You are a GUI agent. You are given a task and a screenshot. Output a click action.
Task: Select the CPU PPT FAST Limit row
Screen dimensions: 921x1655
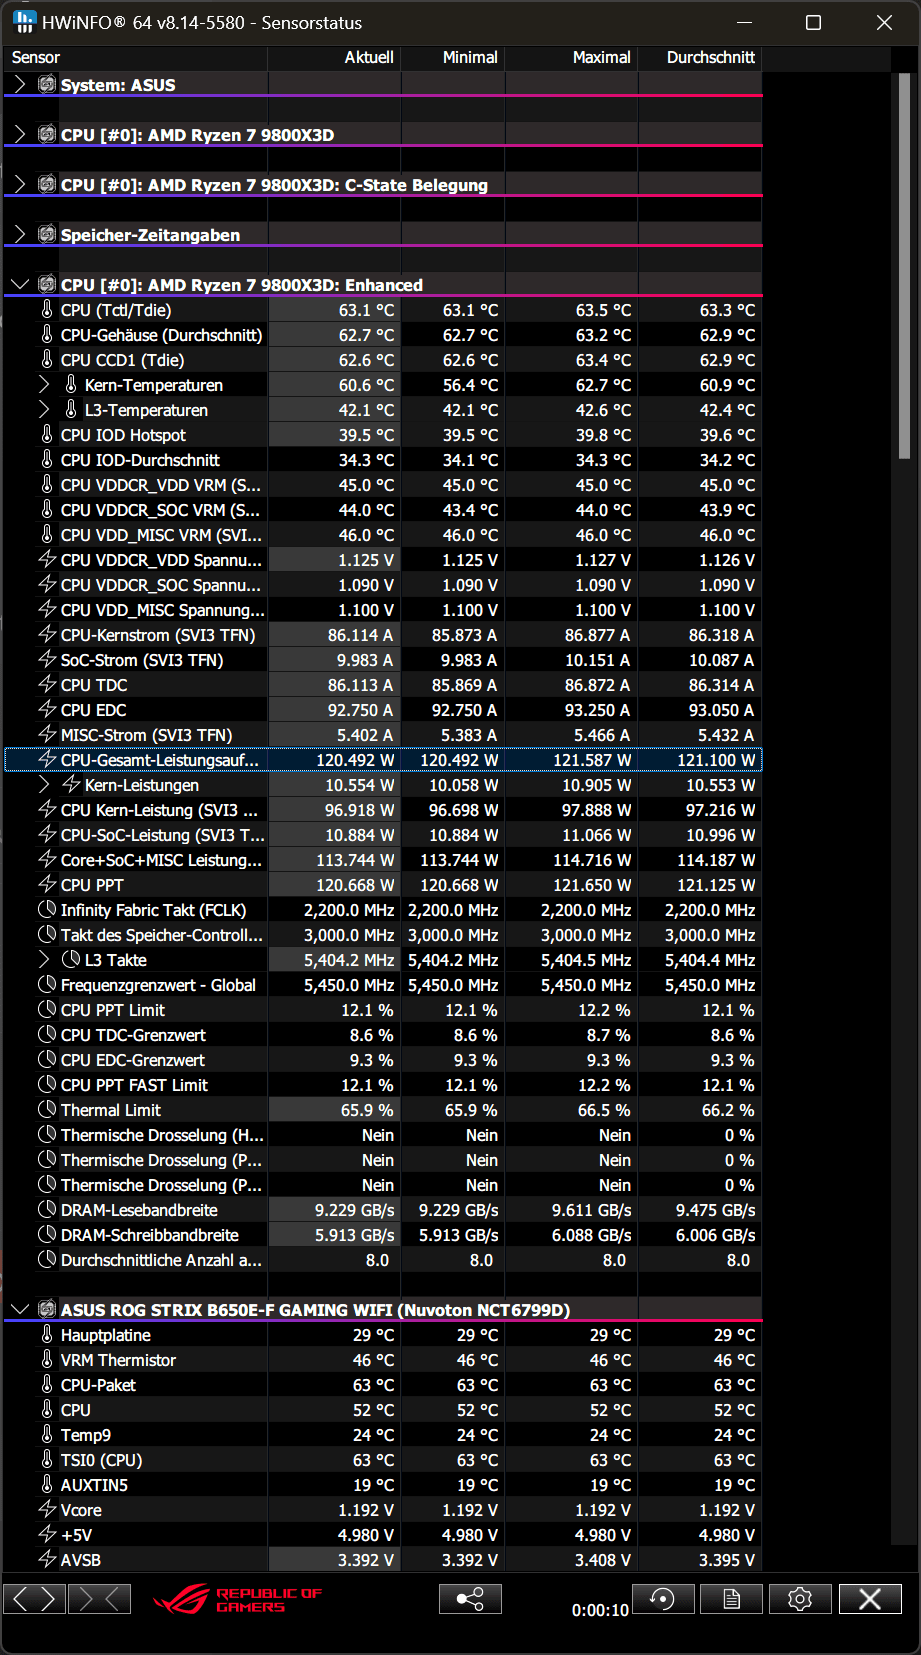[383, 1085]
